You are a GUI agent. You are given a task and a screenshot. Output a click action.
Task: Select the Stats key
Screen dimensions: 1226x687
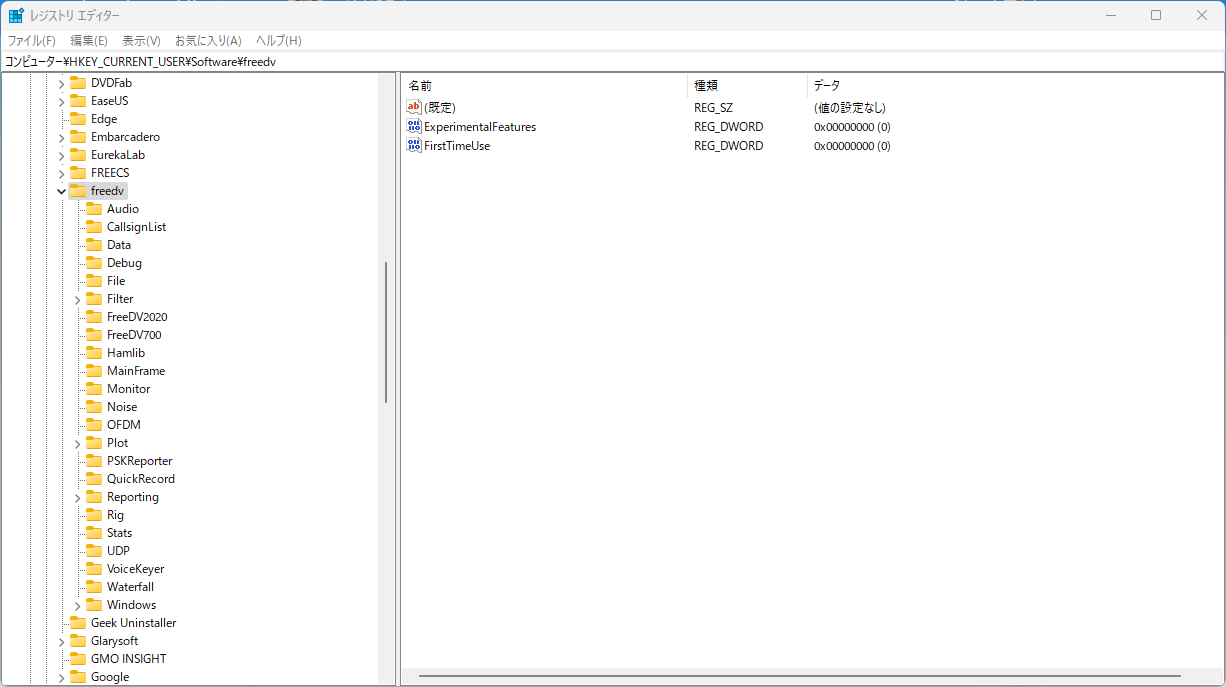120,533
